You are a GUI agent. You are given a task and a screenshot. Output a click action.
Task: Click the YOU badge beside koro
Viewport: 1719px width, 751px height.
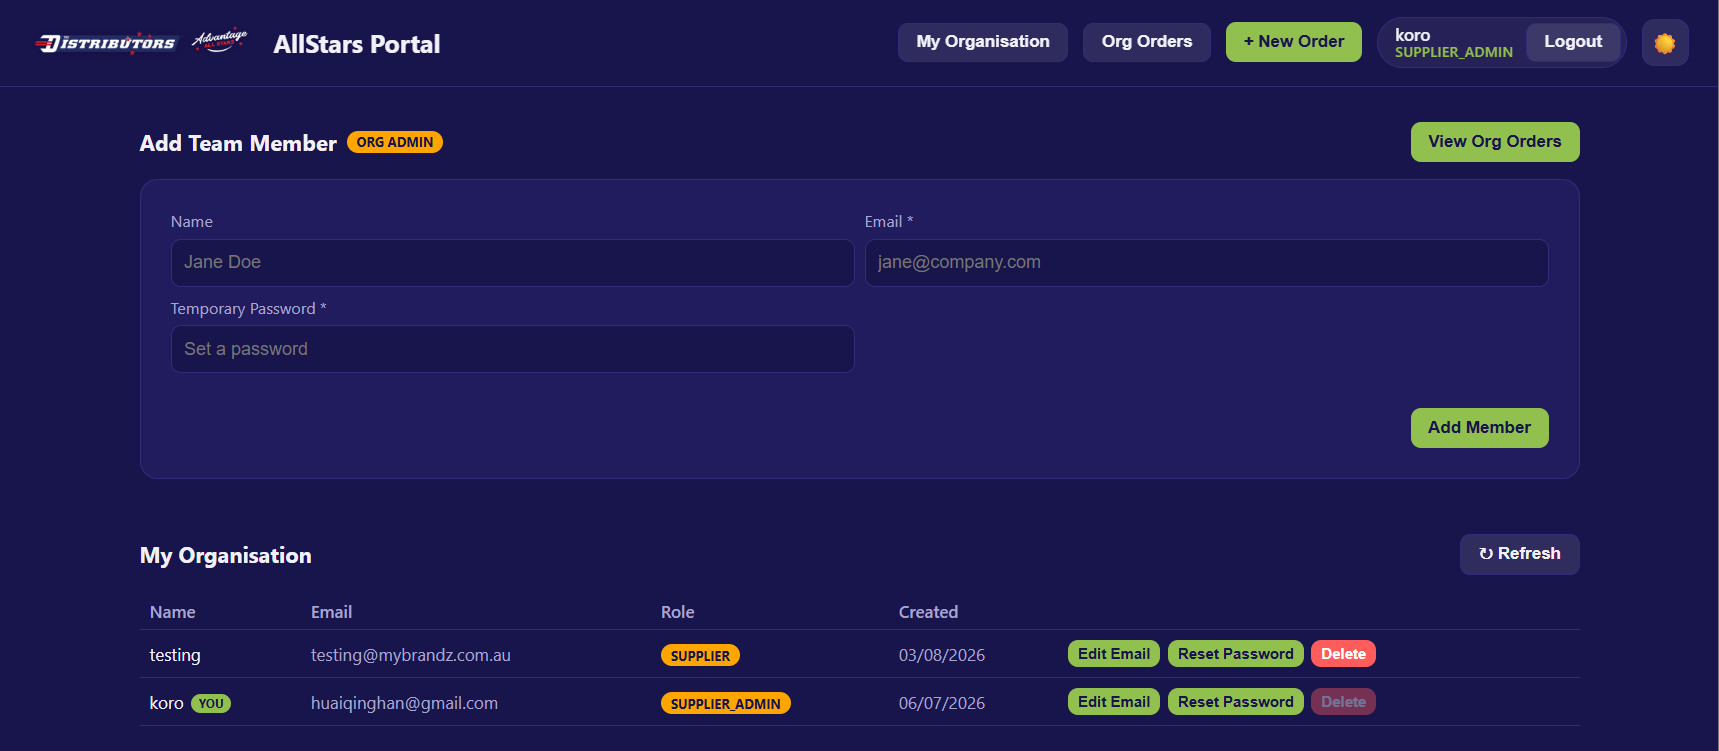(x=211, y=704)
